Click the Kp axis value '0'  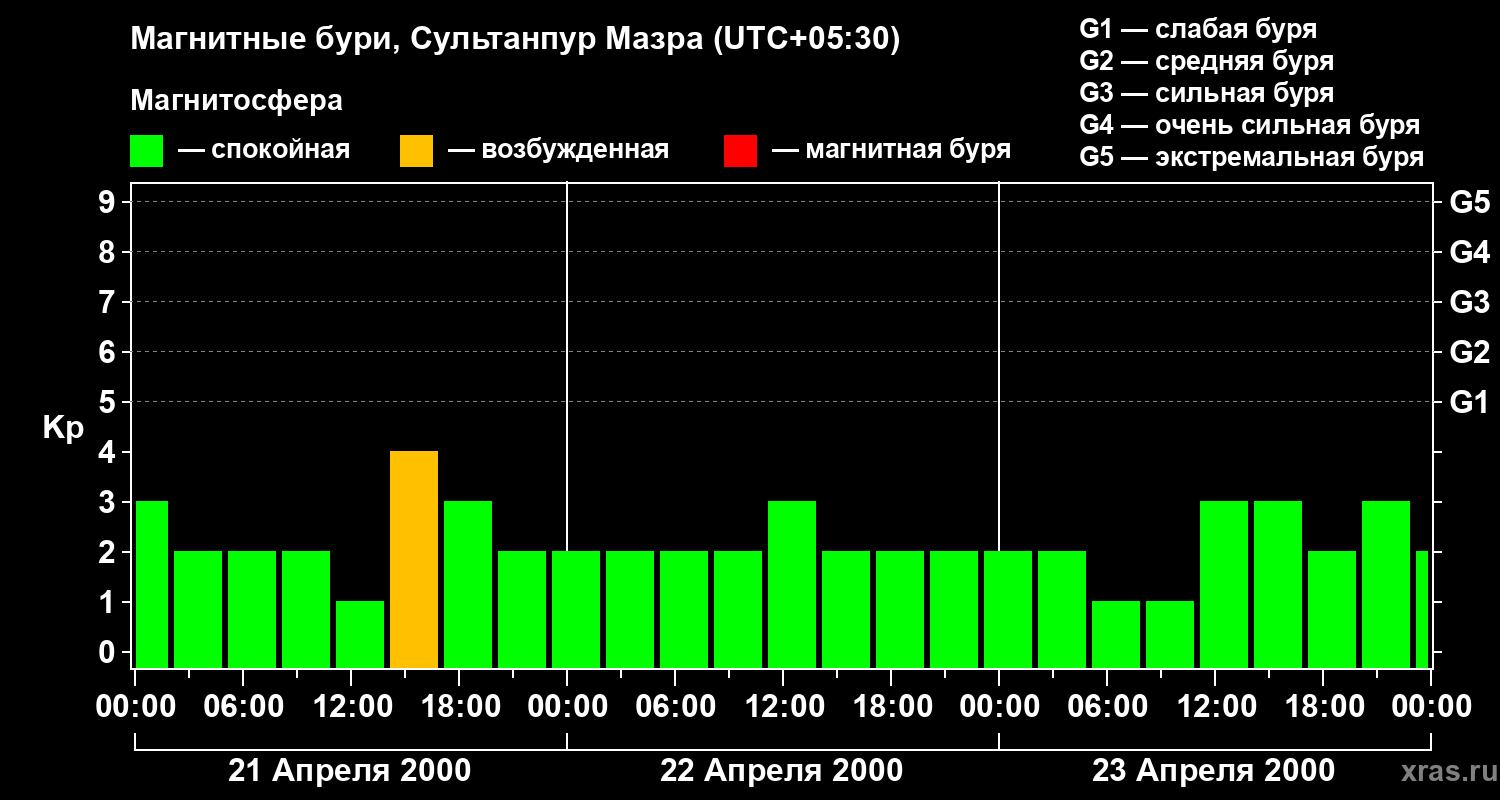(x=109, y=652)
